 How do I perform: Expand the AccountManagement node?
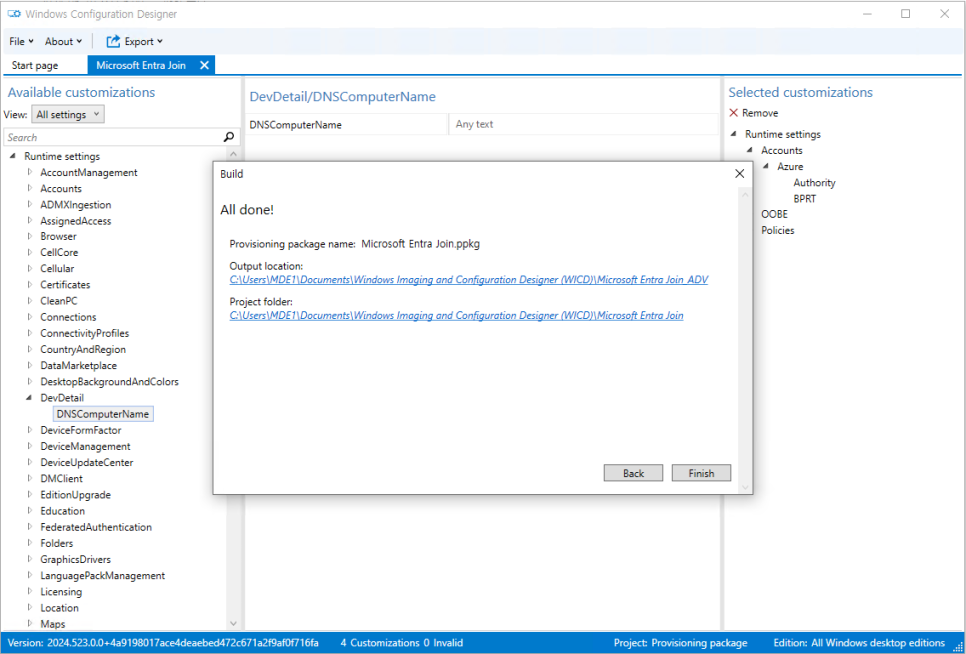click(29, 172)
